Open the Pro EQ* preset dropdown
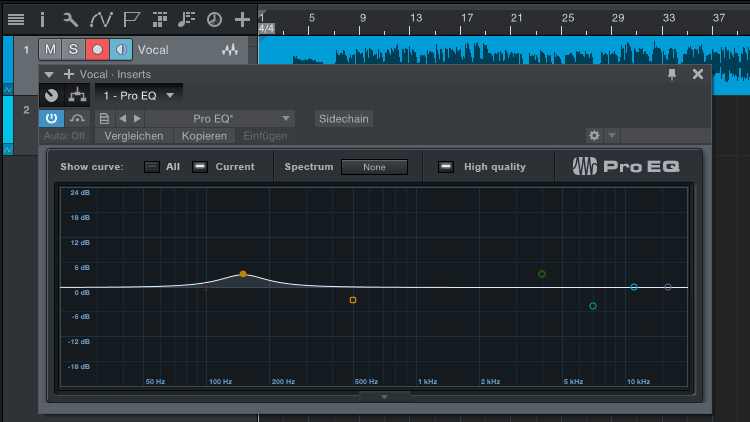The image size is (750, 422). pyautogui.click(x=220, y=119)
